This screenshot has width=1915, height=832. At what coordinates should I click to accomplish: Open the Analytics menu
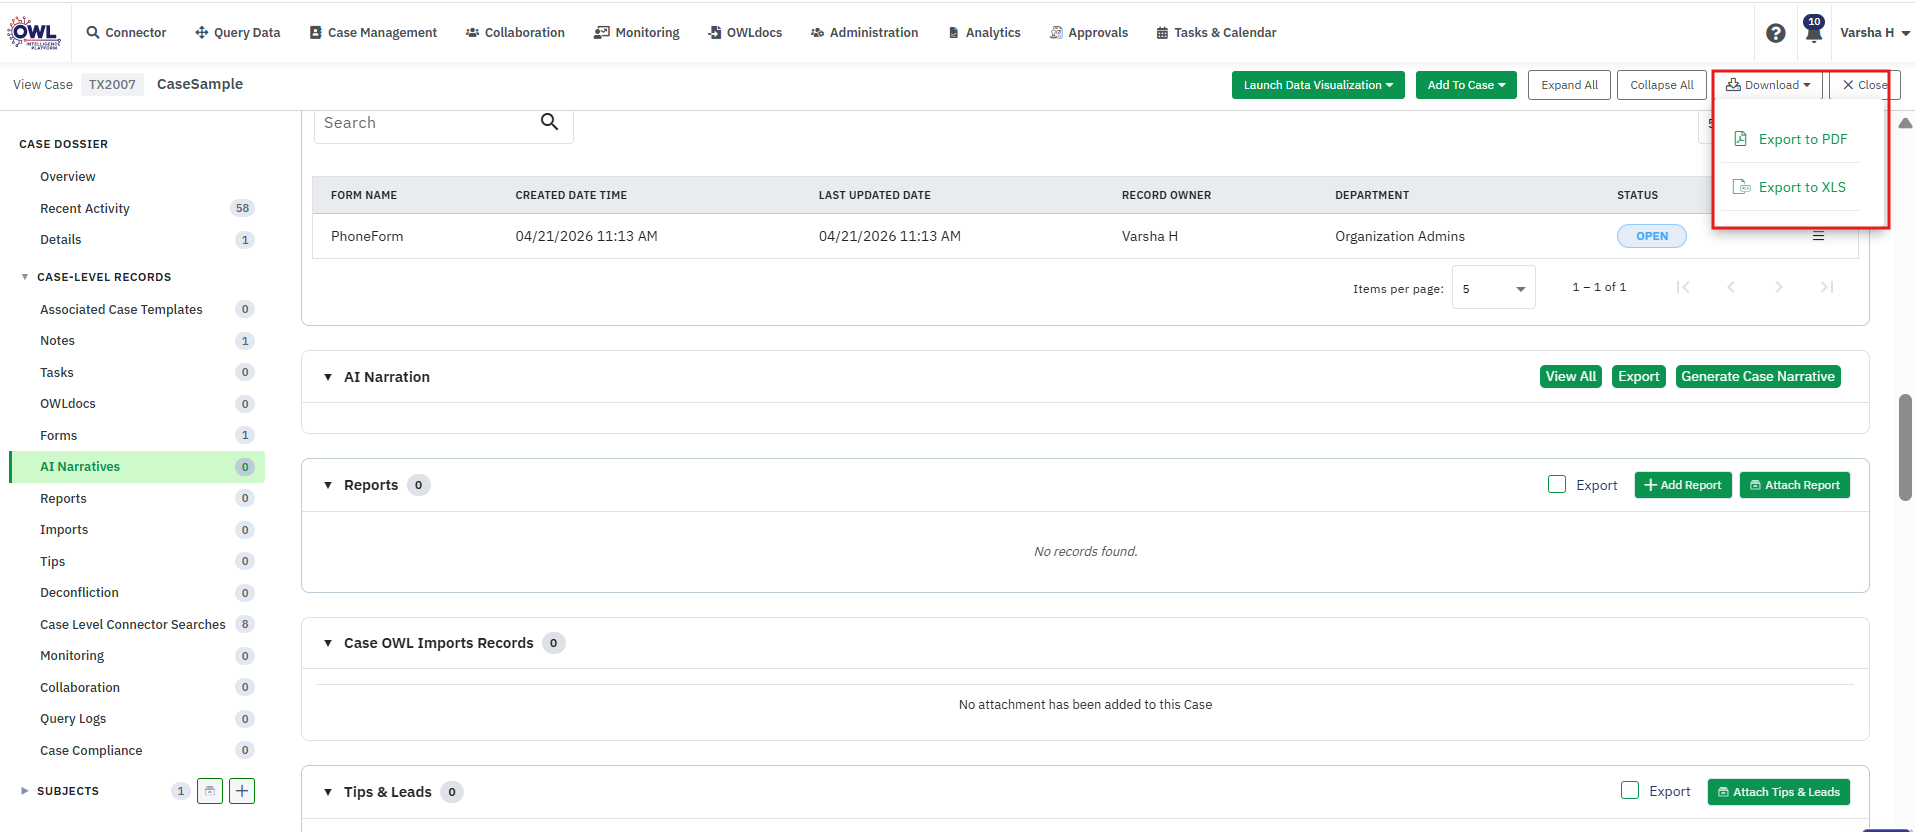984,33
